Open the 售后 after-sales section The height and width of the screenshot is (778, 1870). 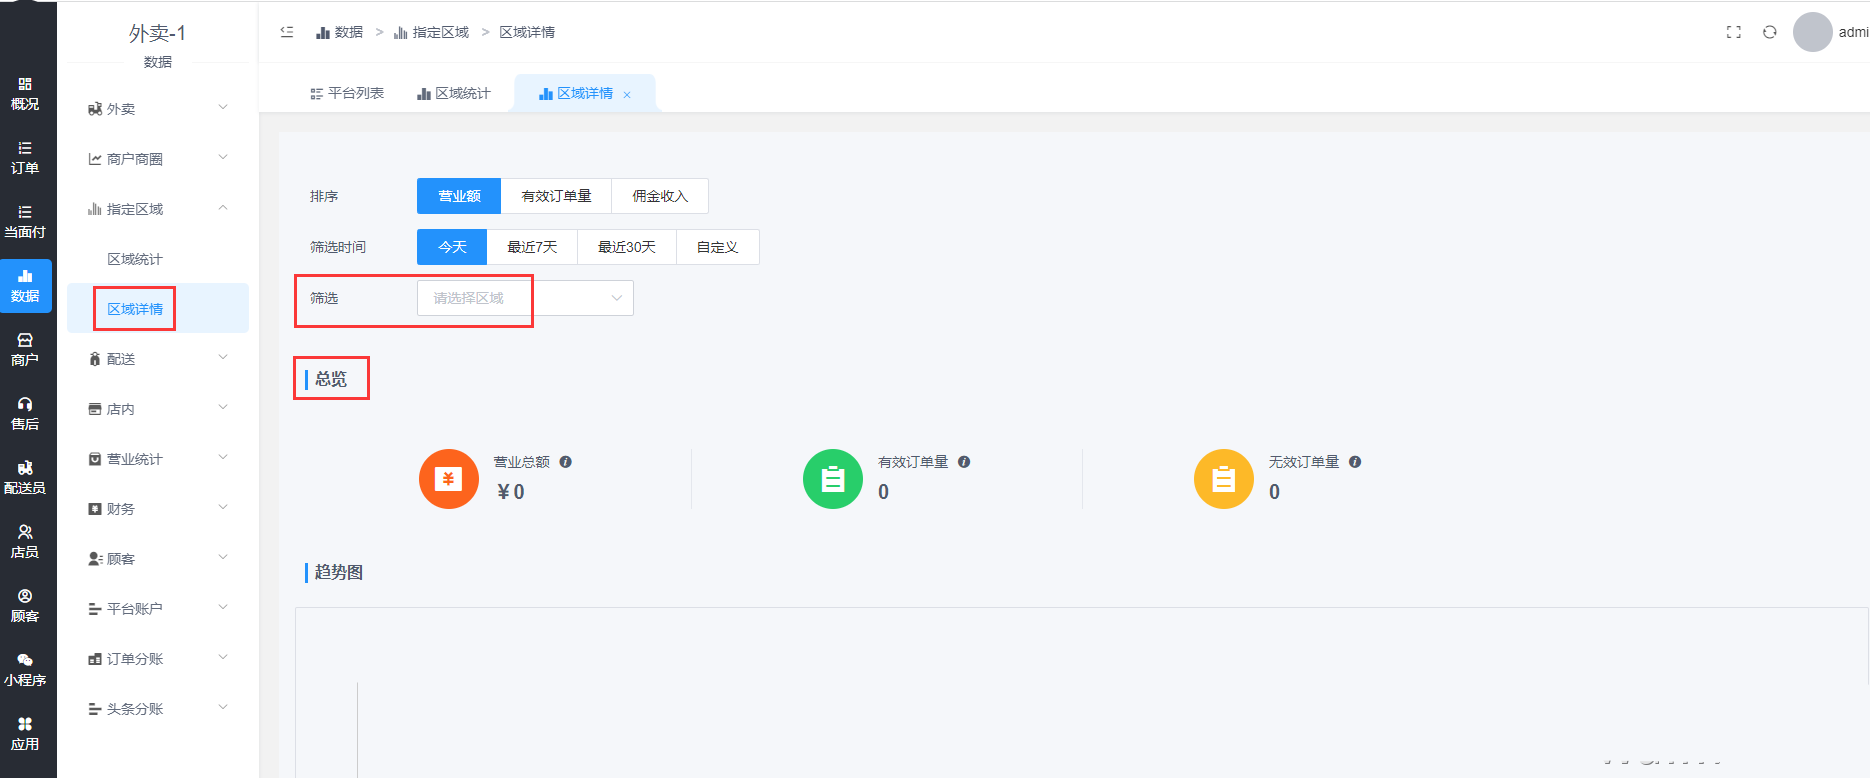(25, 414)
